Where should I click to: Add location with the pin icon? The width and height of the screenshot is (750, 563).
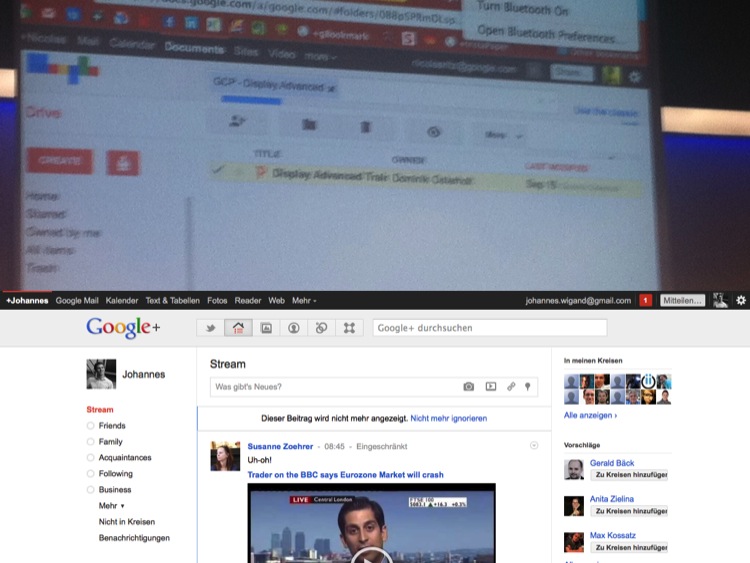[528, 386]
